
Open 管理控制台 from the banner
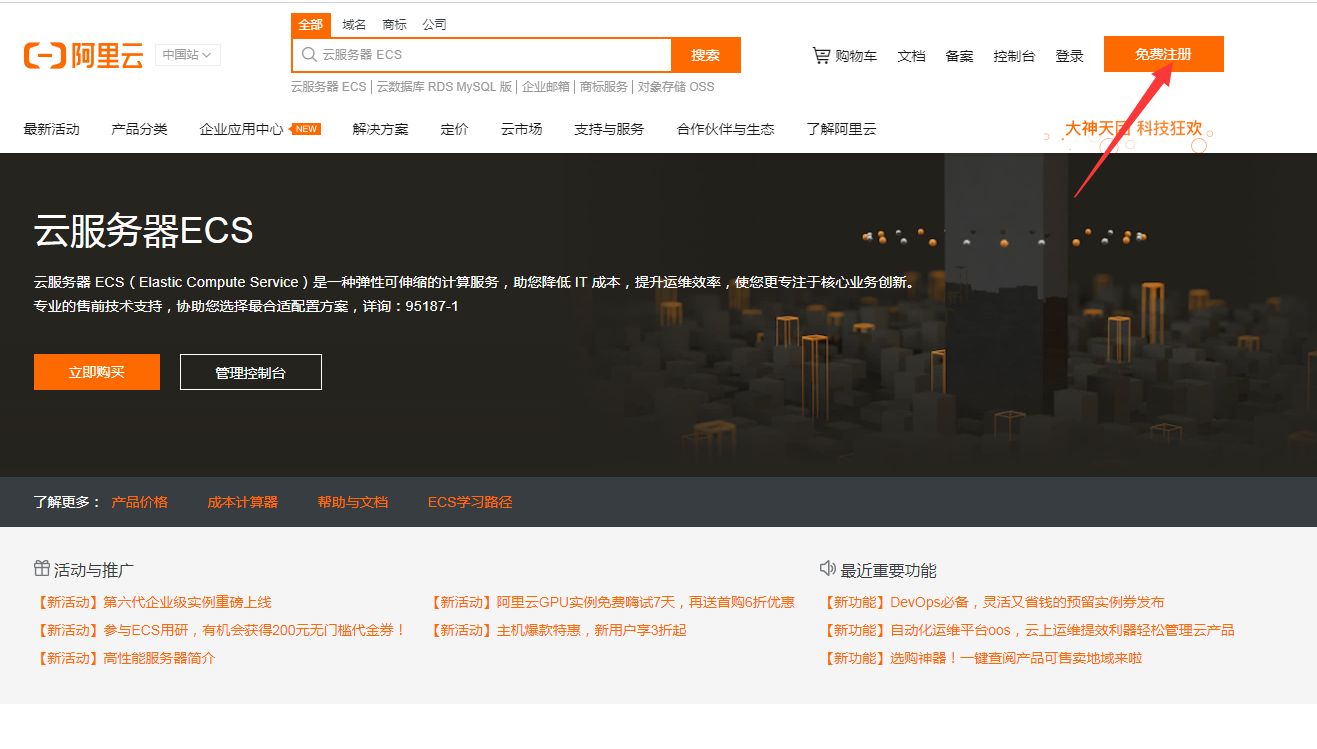[x=250, y=372]
